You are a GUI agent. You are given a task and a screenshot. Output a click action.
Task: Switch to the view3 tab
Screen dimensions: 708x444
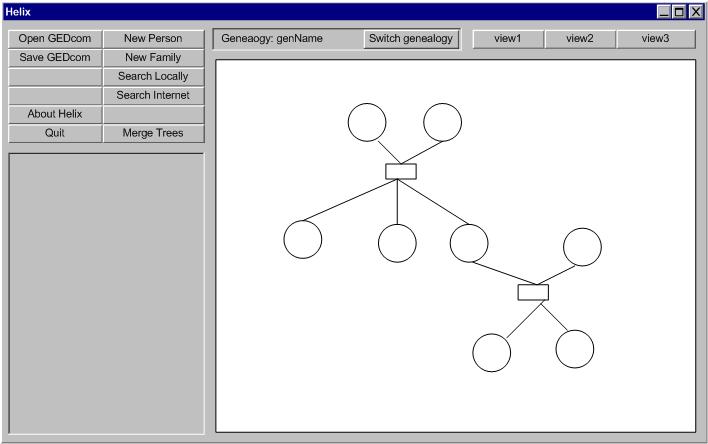coord(655,38)
